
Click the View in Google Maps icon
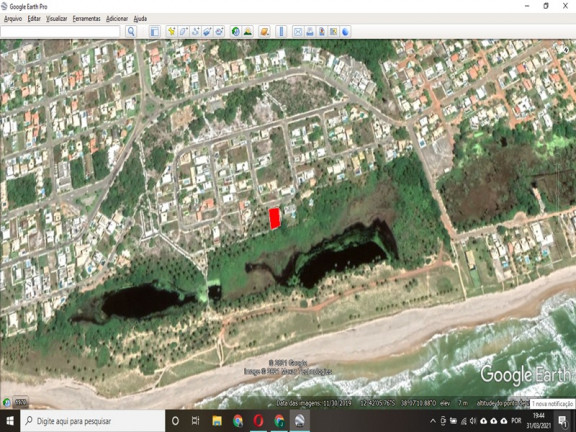(333, 32)
